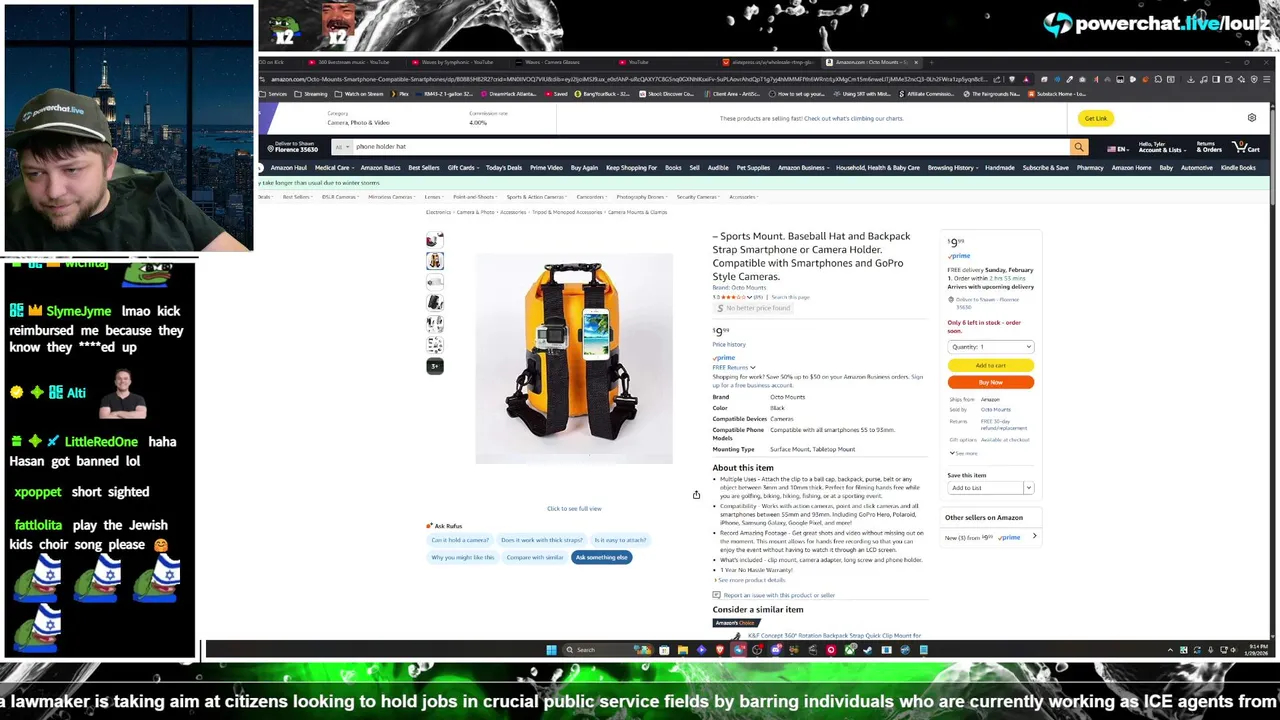Open the Price history link
Screen dimensions: 1280x720
[x=729, y=344]
